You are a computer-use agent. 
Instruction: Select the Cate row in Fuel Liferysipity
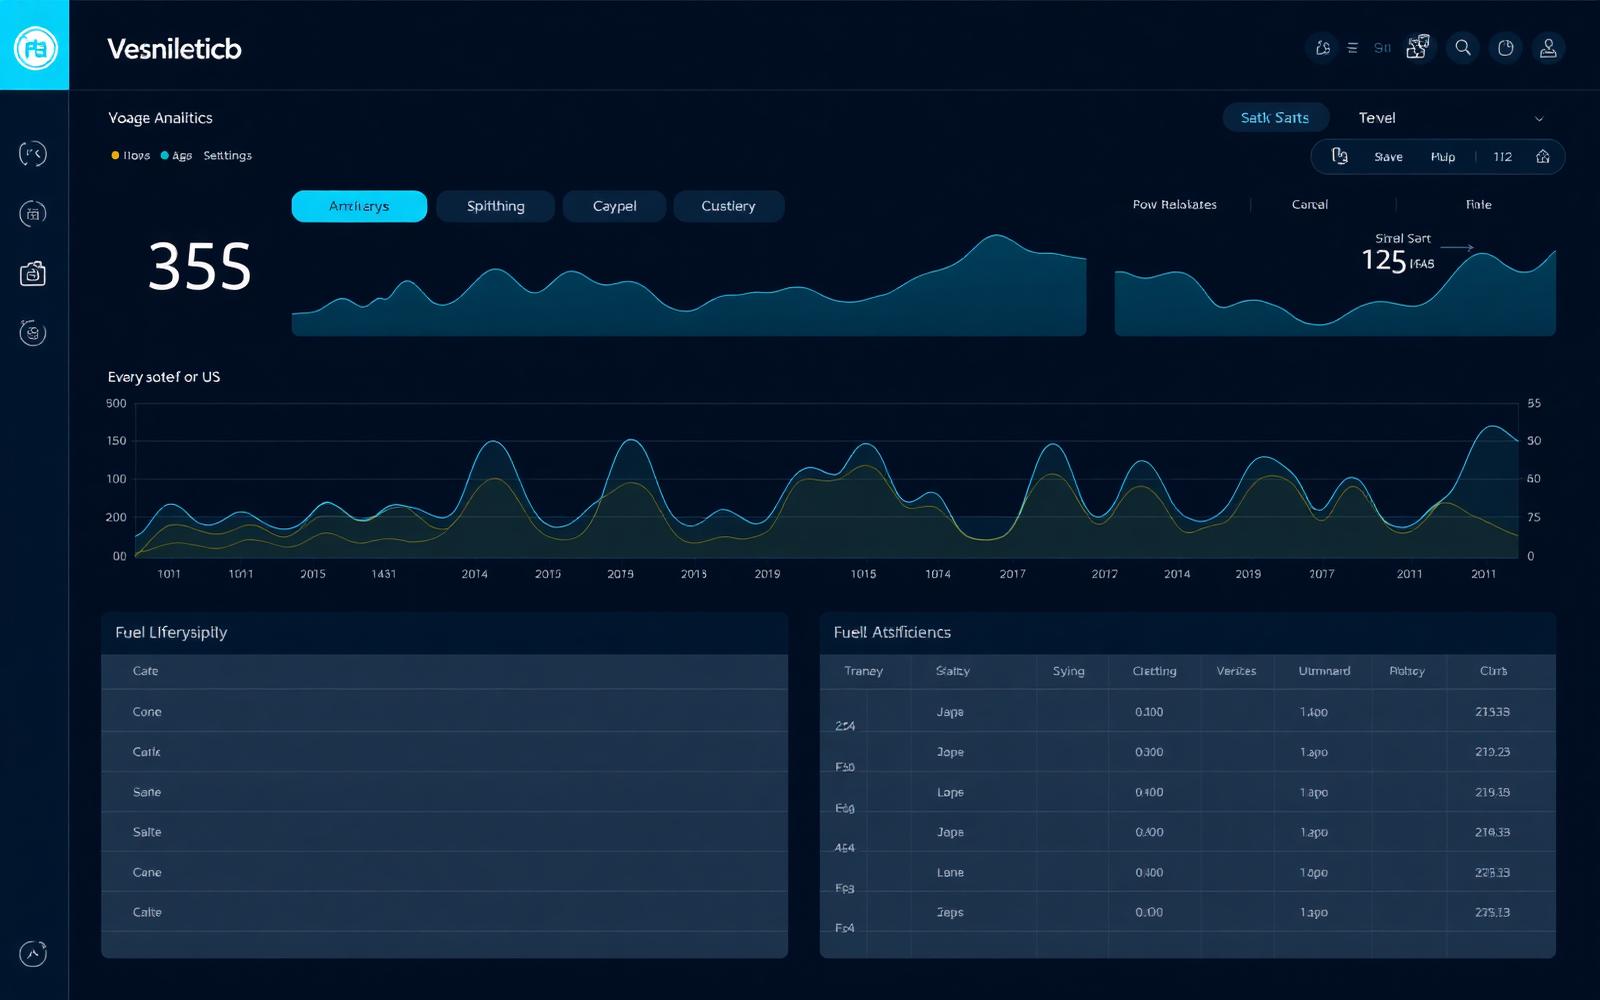coord(444,671)
